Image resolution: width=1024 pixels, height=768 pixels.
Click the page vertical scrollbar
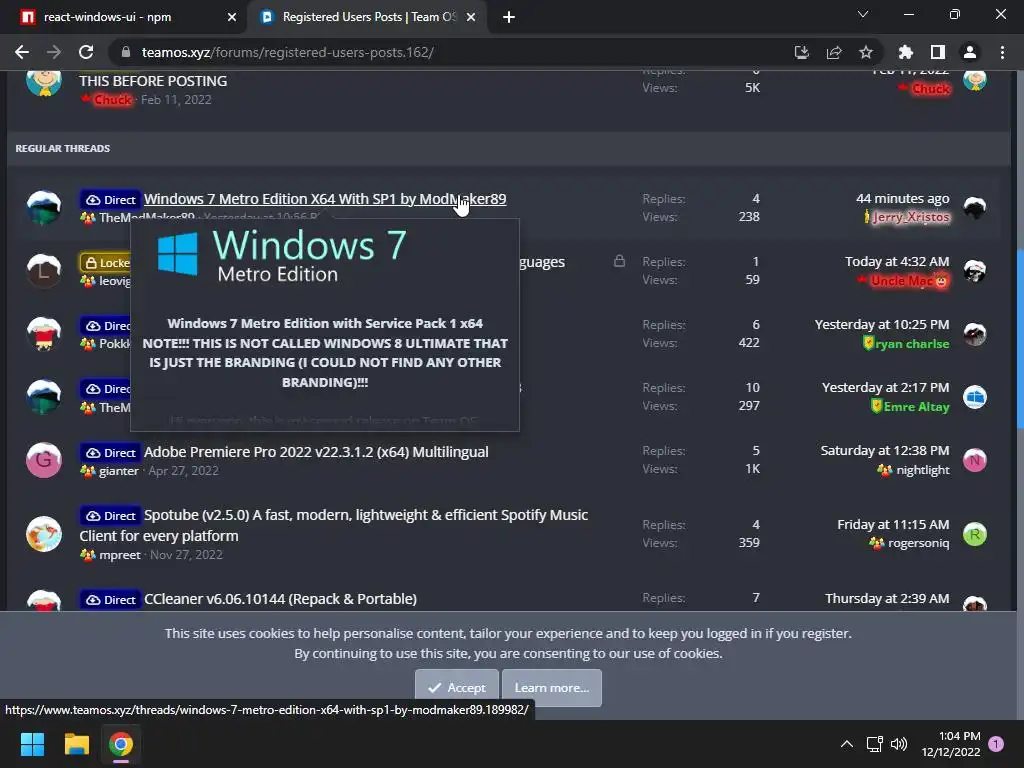click(1019, 338)
